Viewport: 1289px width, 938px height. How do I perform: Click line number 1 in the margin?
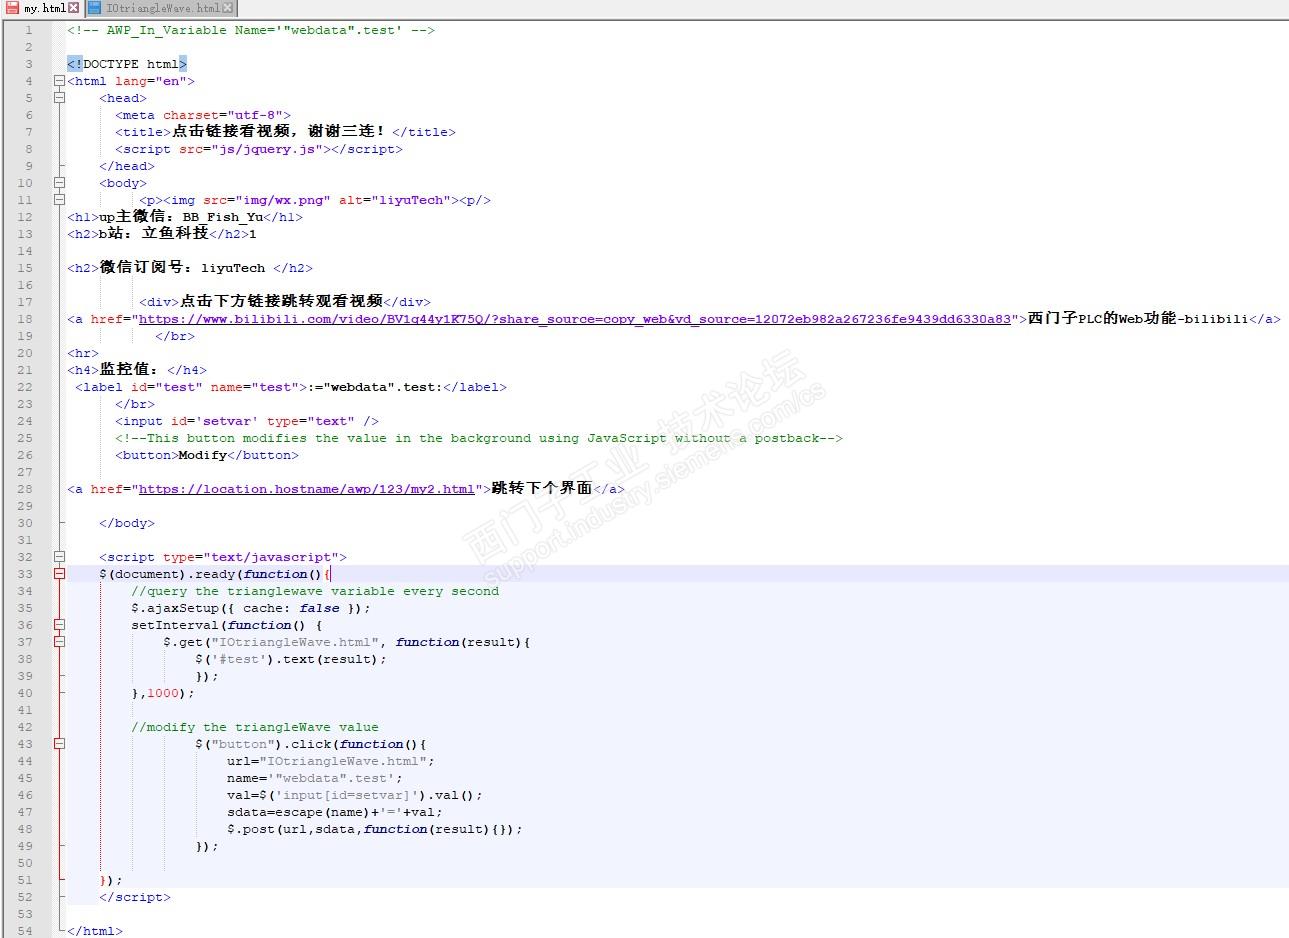click(29, 30)
